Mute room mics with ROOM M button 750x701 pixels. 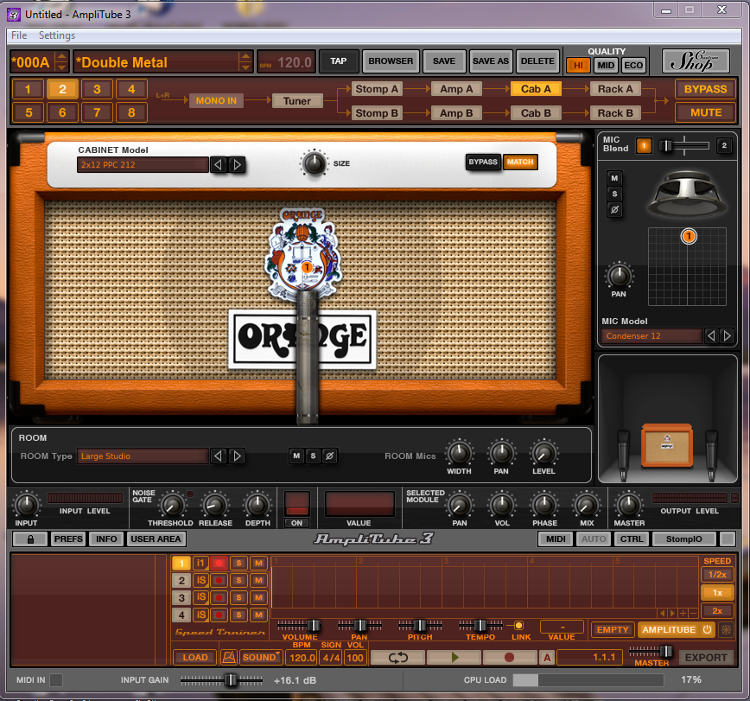[x=297, y=456]
